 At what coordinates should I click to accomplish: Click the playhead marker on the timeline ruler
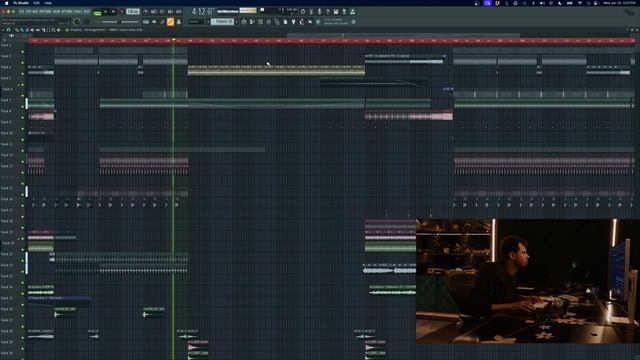click(x=173, y=40)
